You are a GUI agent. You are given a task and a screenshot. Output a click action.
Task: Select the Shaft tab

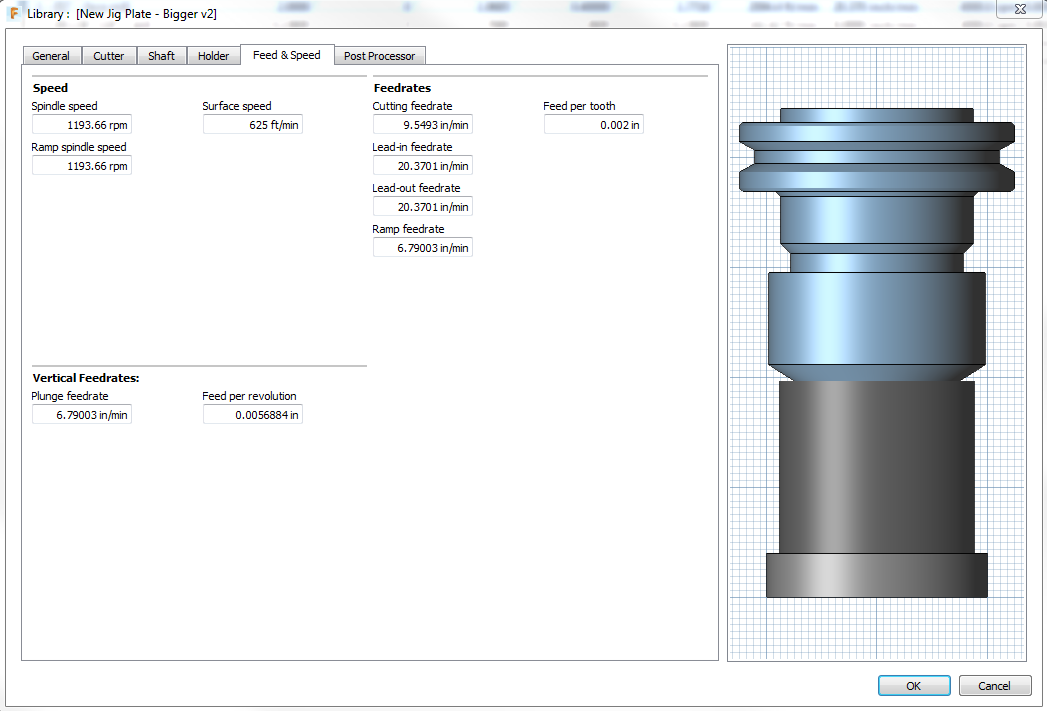click(x=161, y=56)
